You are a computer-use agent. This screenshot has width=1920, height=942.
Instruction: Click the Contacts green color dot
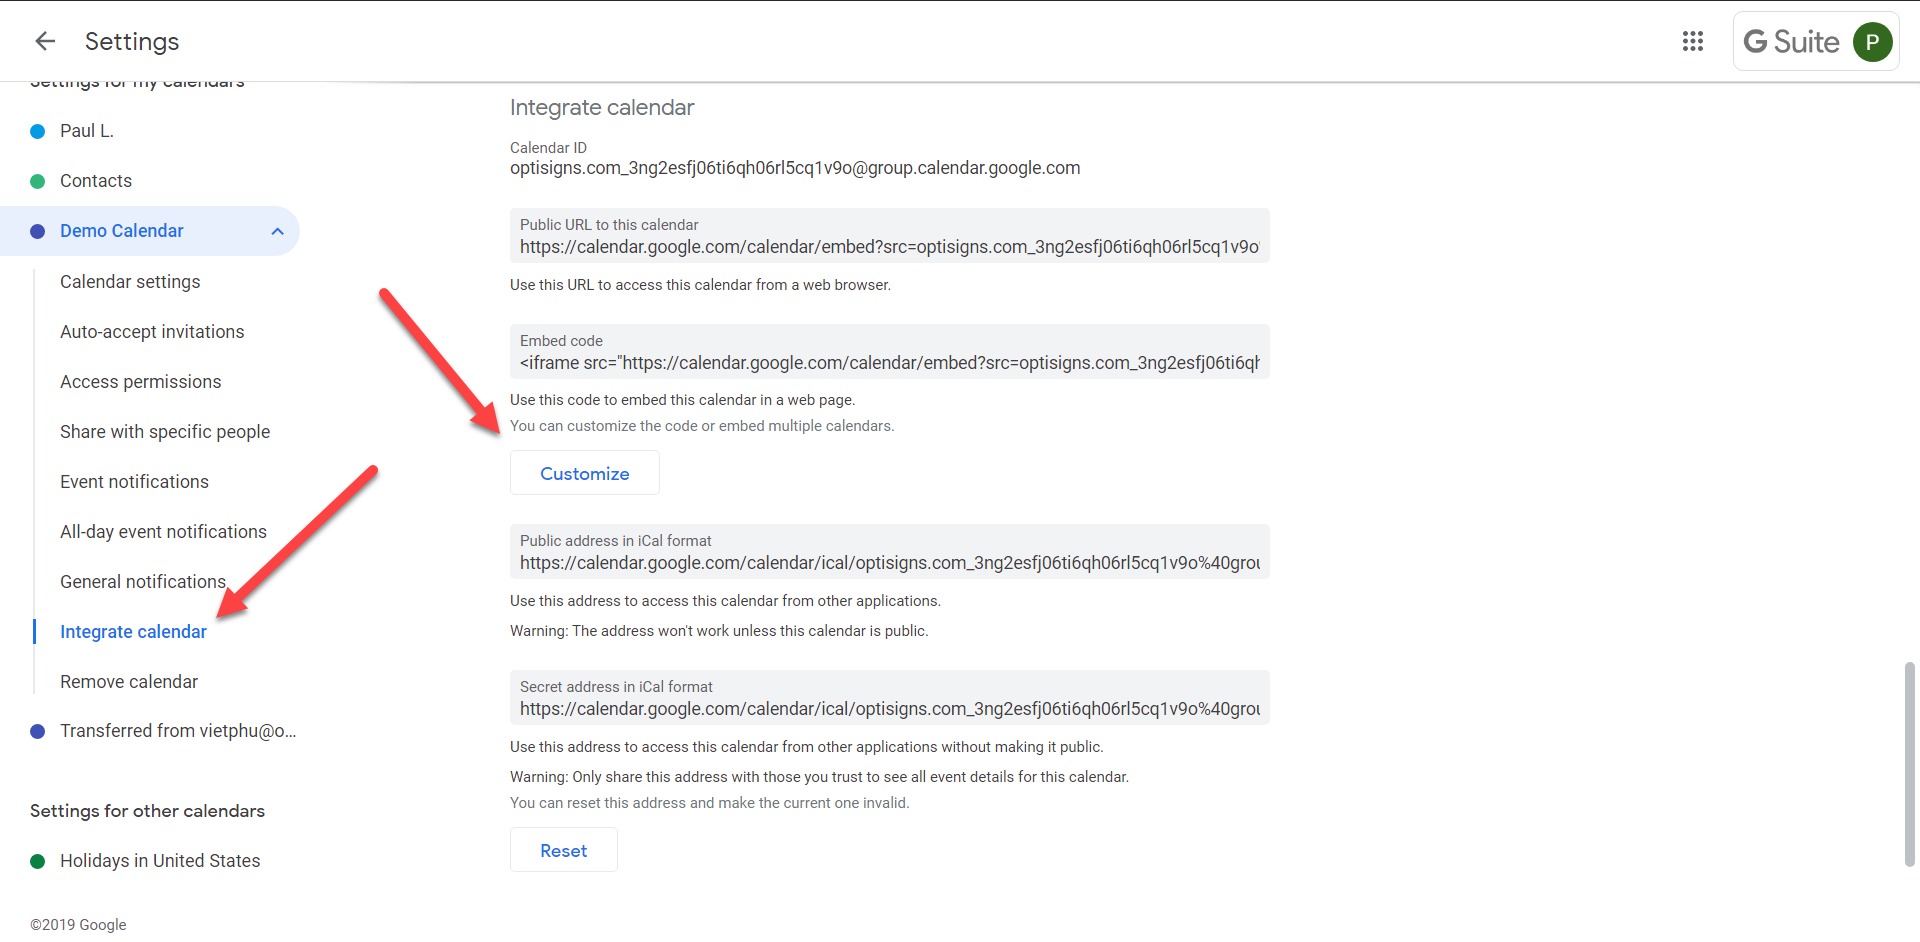point(38,181)
